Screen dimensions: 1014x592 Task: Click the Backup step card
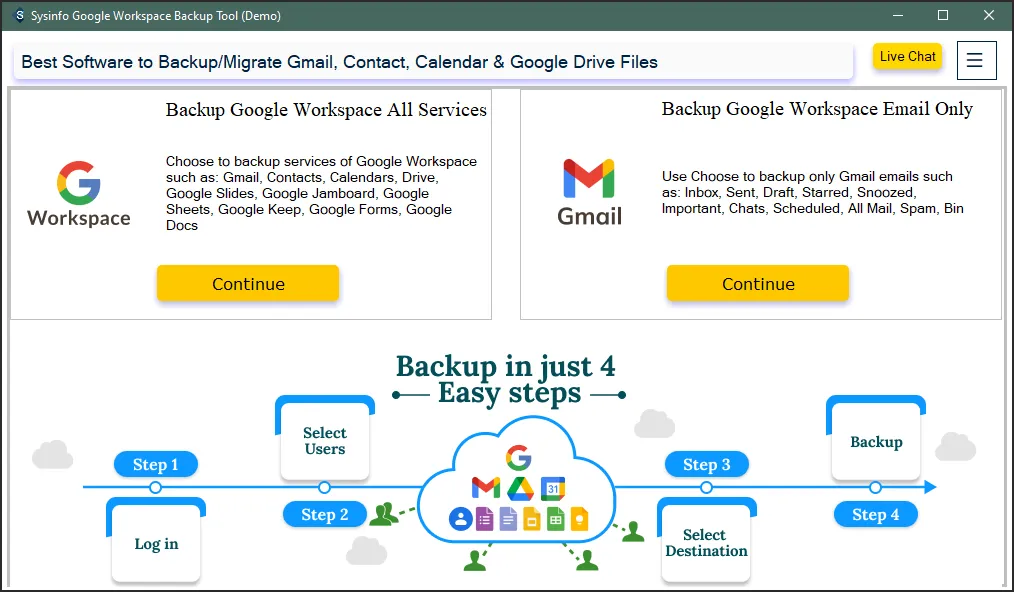(876, 439)
